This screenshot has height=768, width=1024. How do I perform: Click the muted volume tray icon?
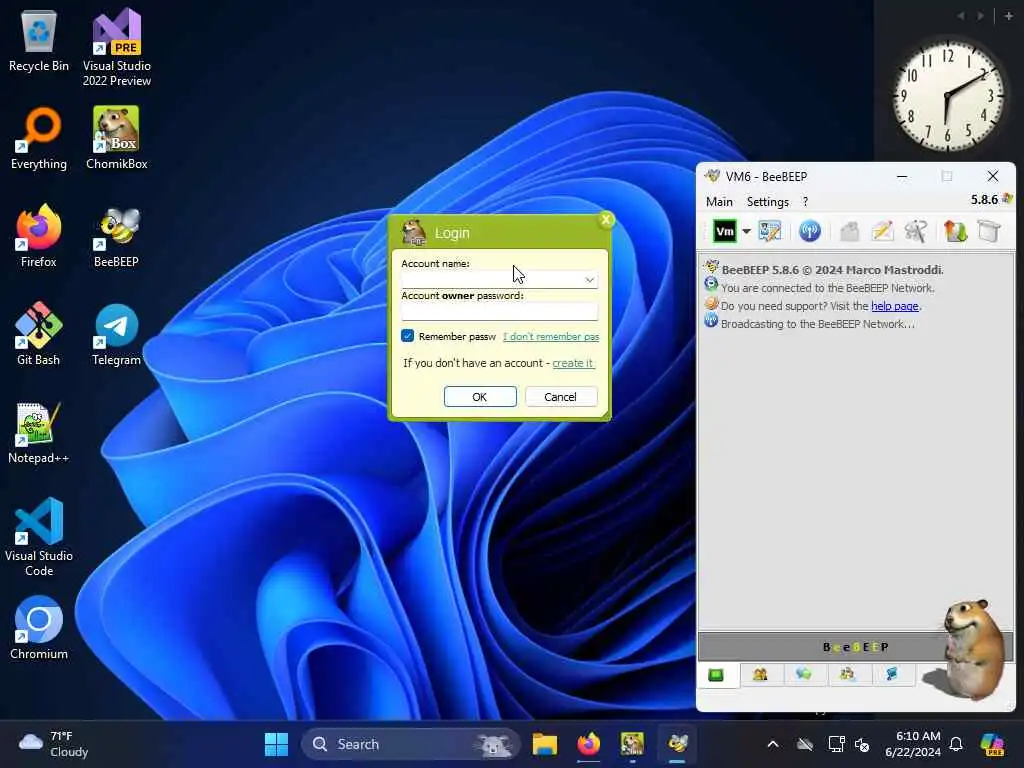click(x=862, y=744)
